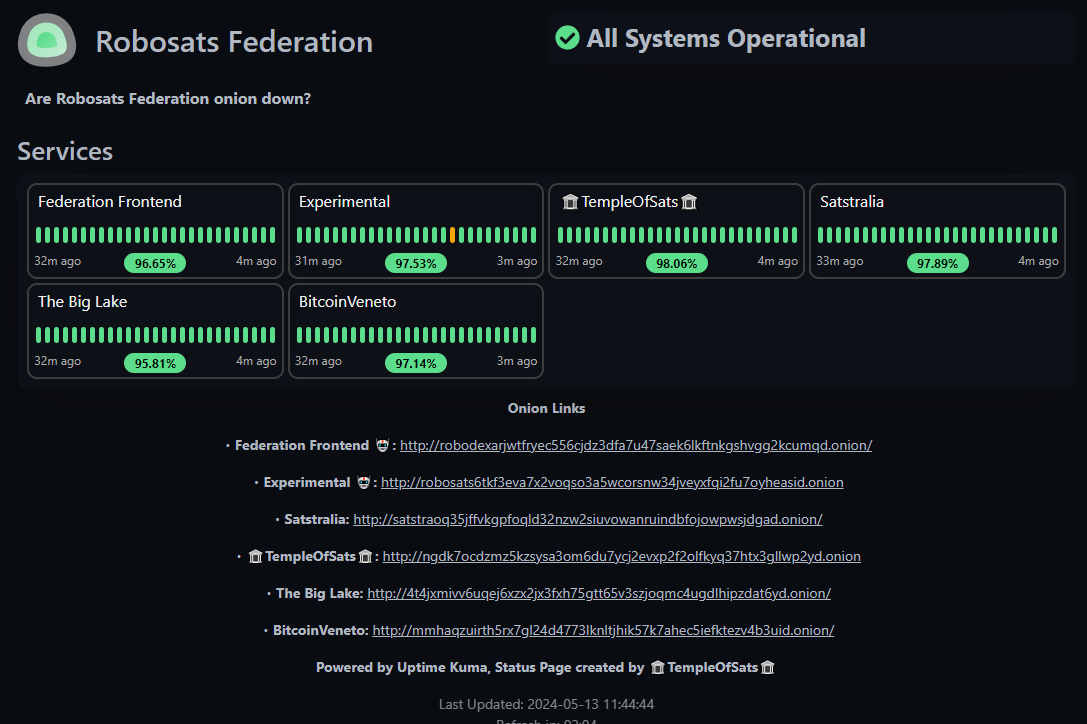The height and width of the screenshot is (724, 1087).
Task: Click the emoji icon beside Federation Frontend link label
Action: pyautogui.click(x=382, y=445)
